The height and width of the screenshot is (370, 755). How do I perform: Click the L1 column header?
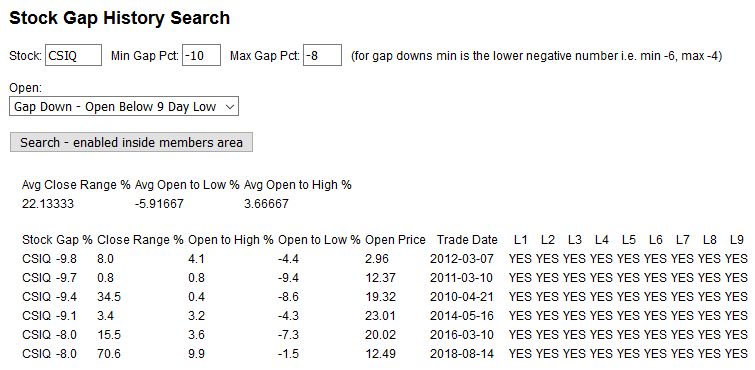[521, 239]
